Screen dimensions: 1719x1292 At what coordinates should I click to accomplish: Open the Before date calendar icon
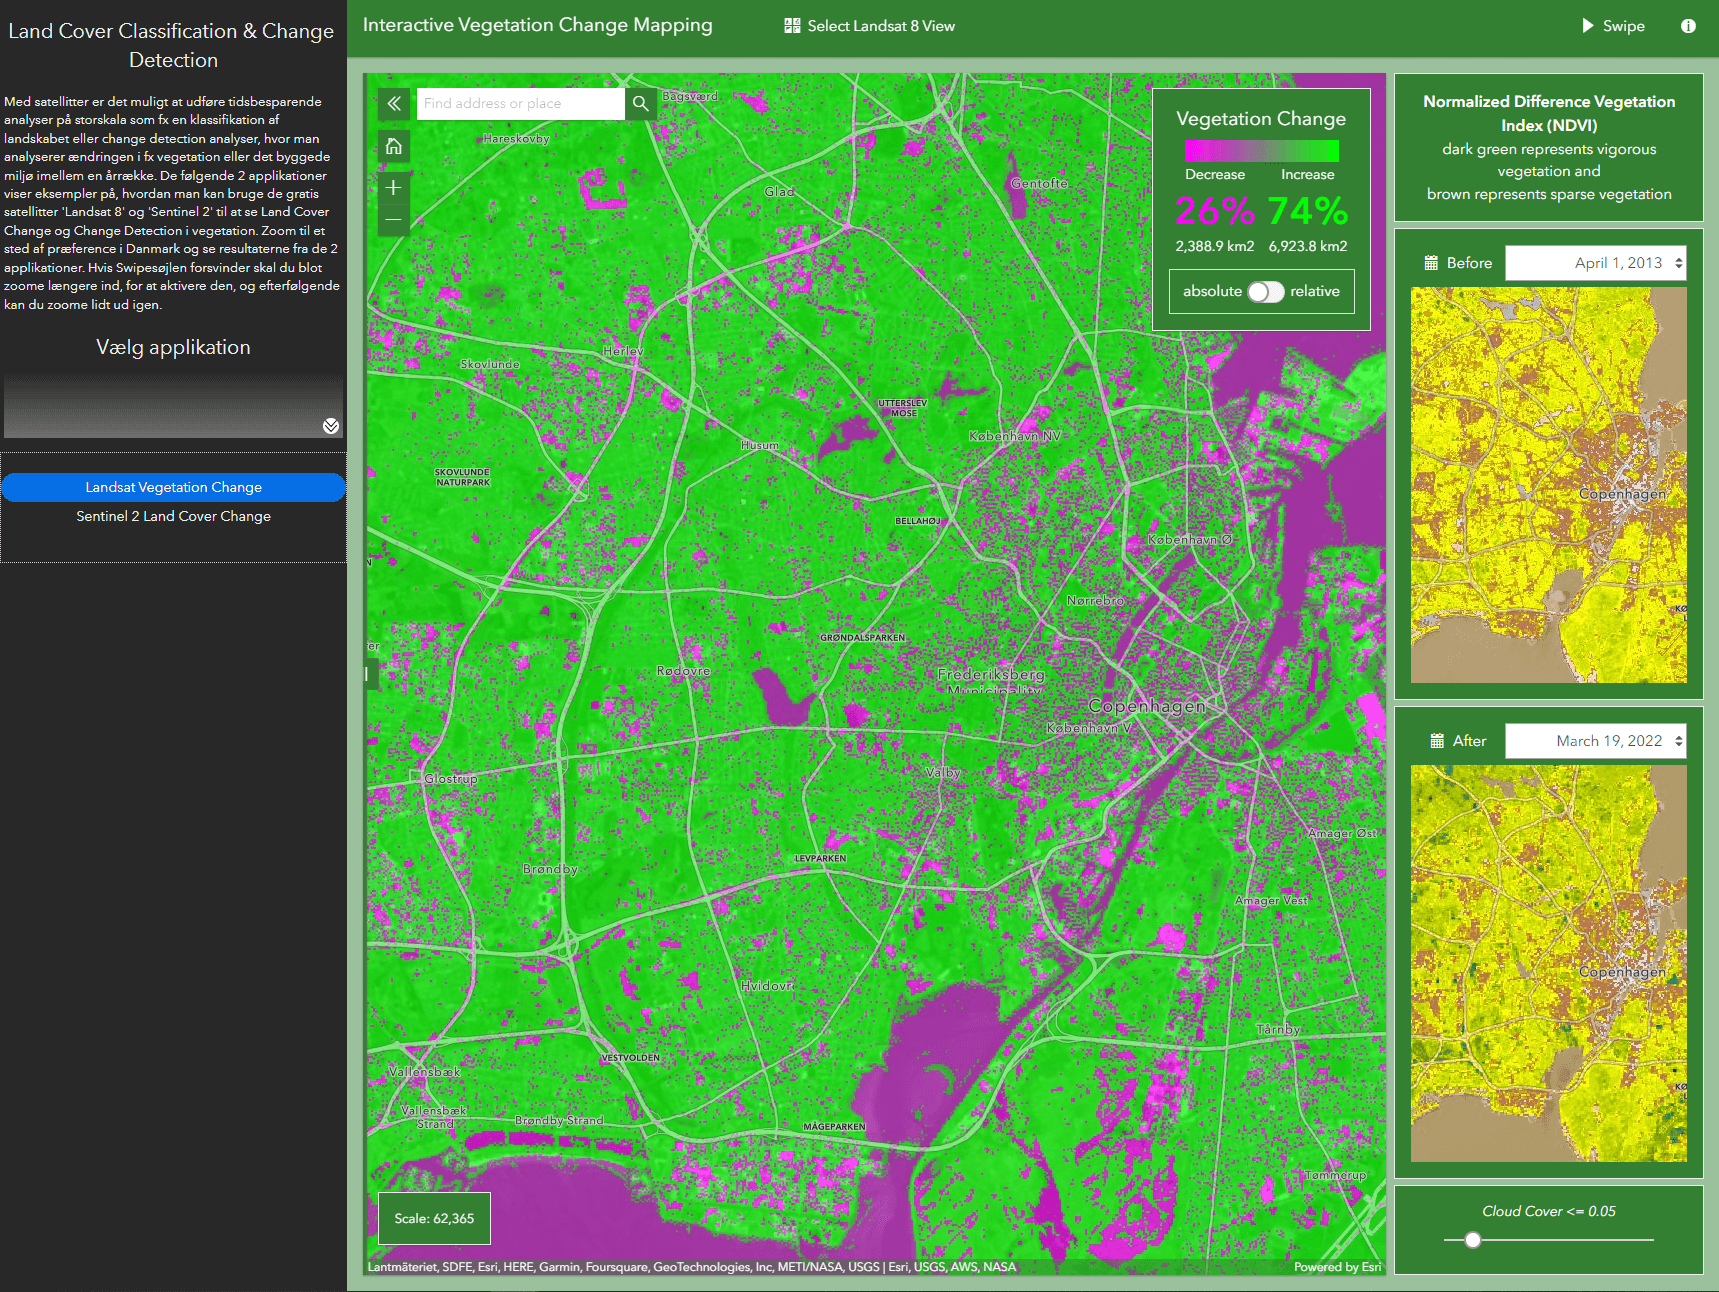pyautogui.click(x=1431, y=263)
